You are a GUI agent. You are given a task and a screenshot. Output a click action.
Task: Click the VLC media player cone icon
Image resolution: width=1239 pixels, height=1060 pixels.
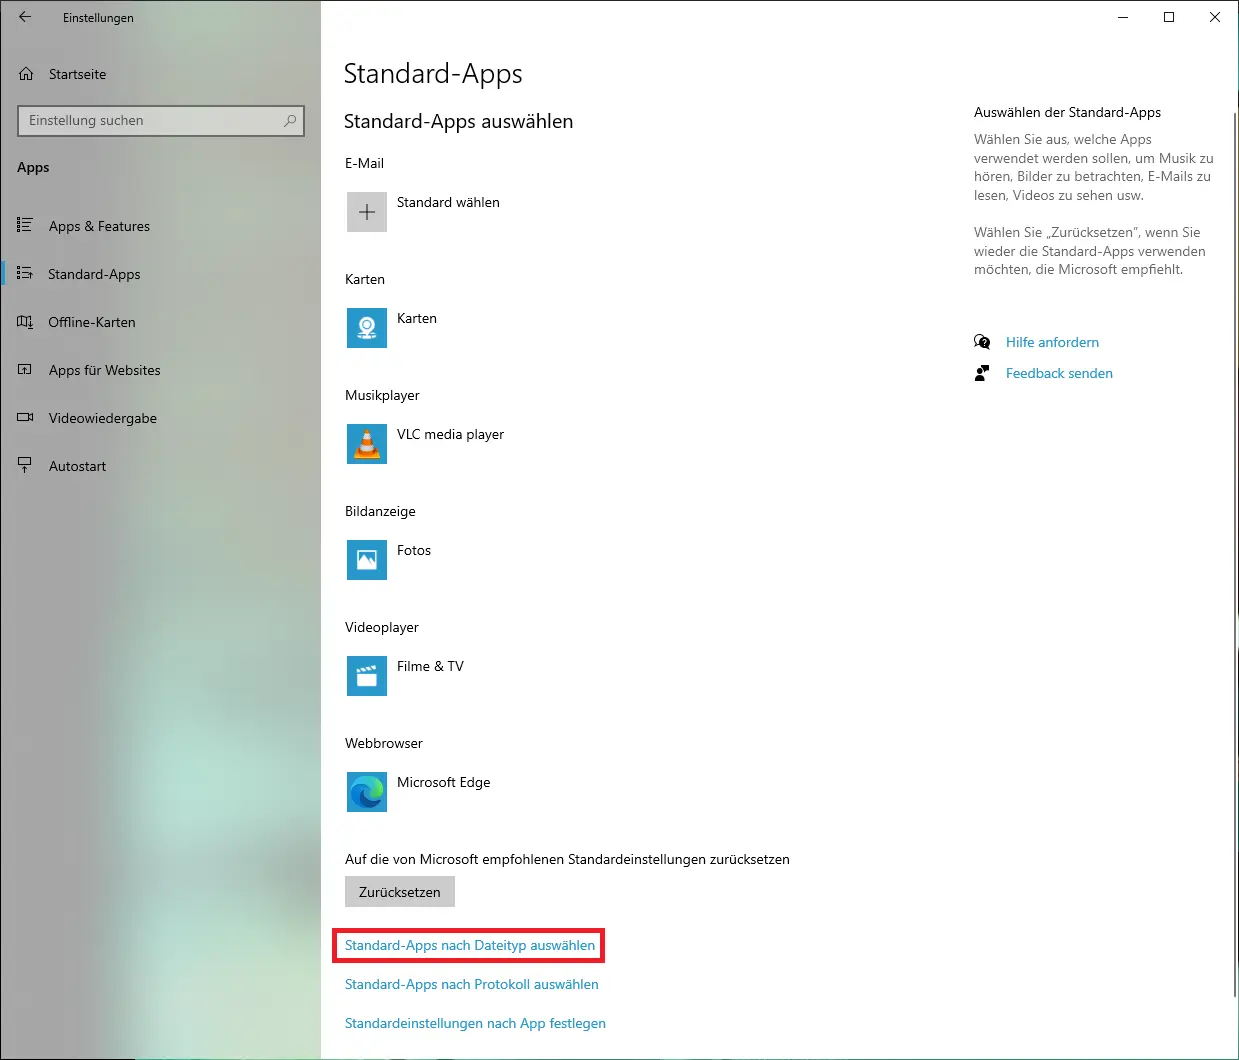[367, 444]
